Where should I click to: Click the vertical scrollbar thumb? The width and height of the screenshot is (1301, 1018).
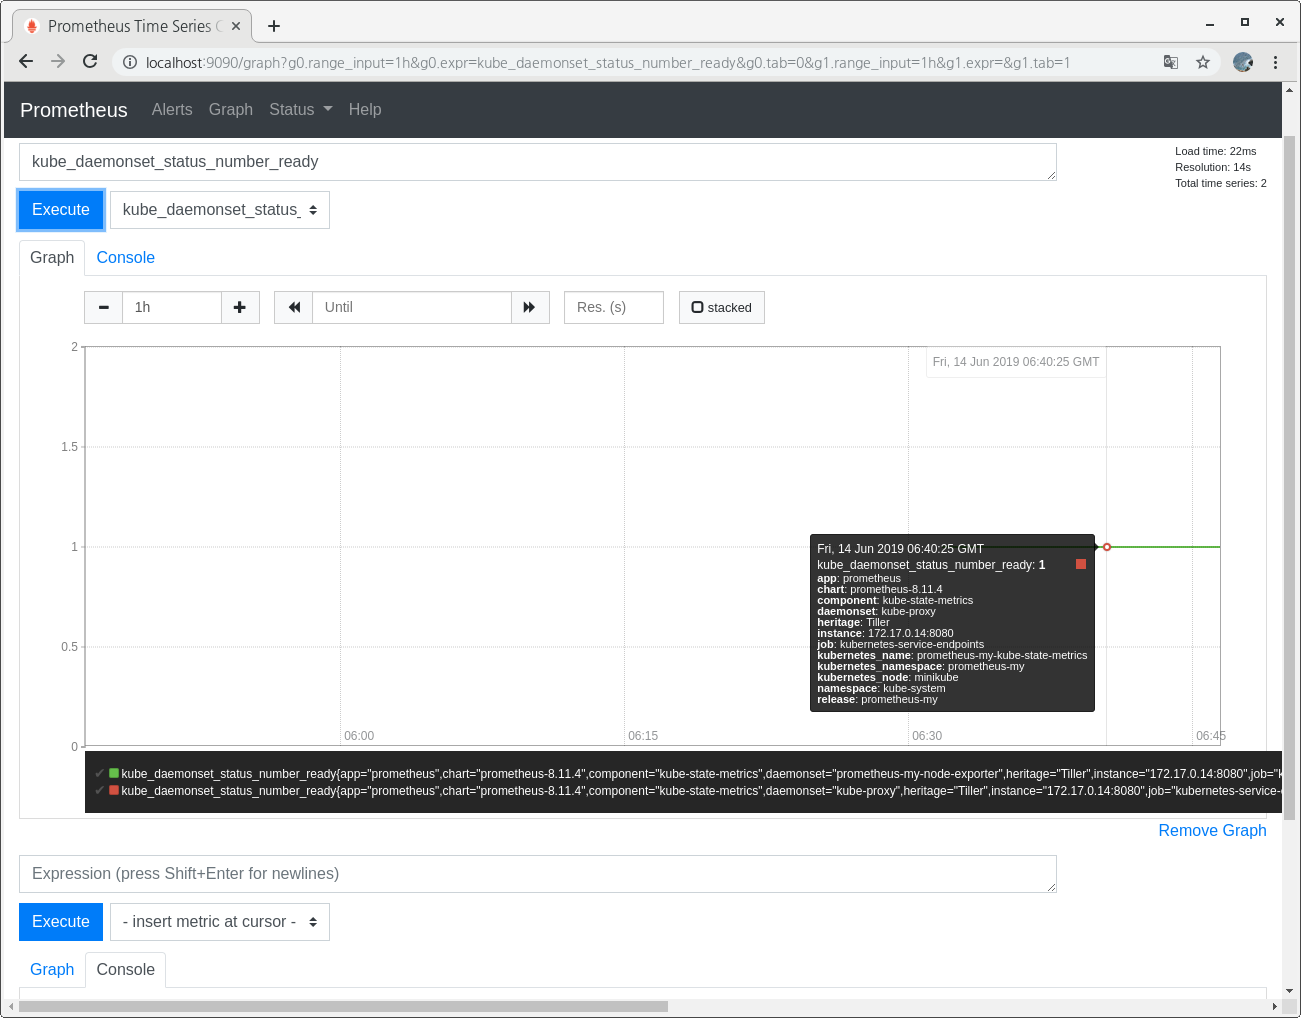coord(1289,478)
